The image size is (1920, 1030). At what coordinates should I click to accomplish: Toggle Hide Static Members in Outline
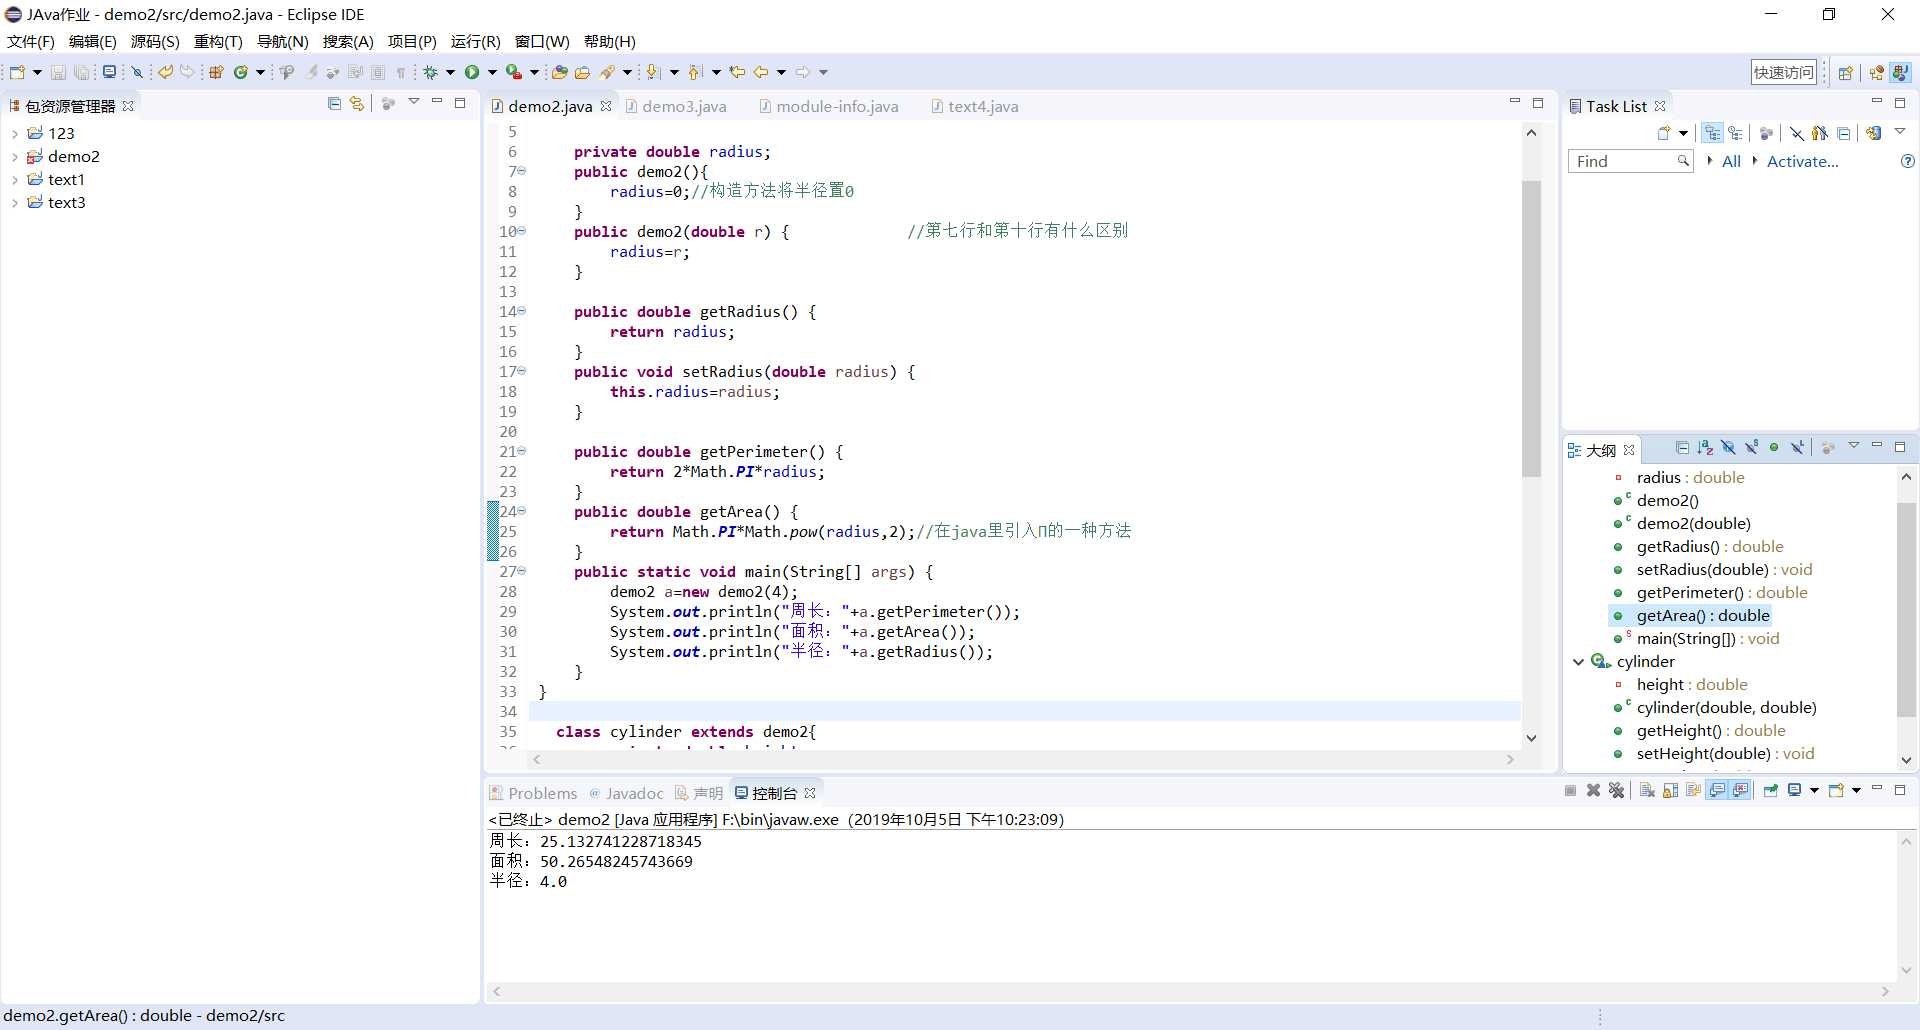coord(1751,448)
